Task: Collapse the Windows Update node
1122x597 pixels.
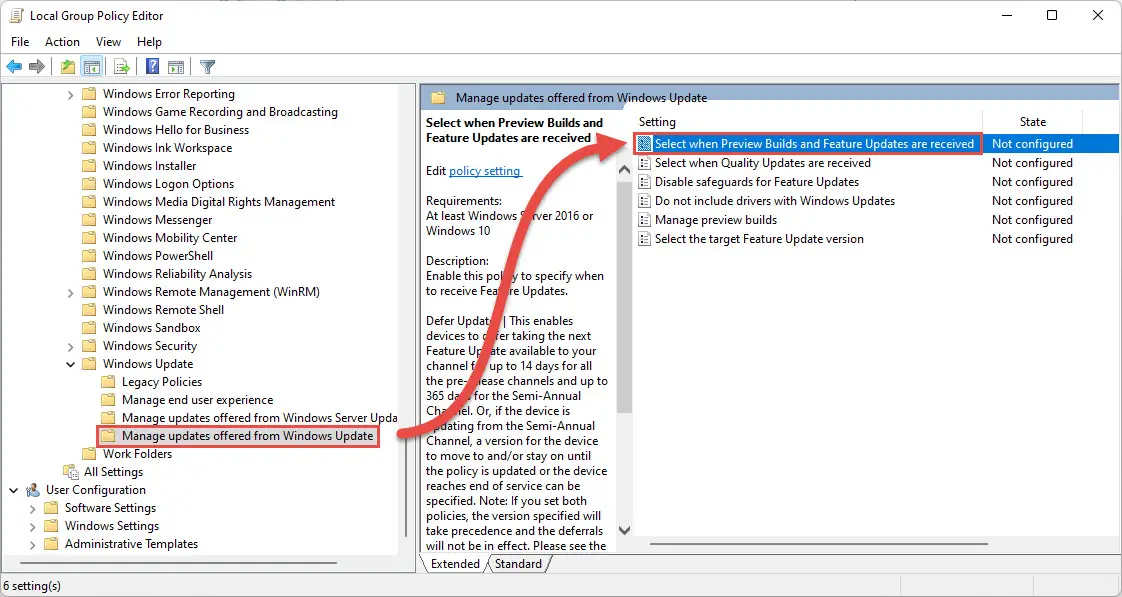Action: click(x=70, y=364)
